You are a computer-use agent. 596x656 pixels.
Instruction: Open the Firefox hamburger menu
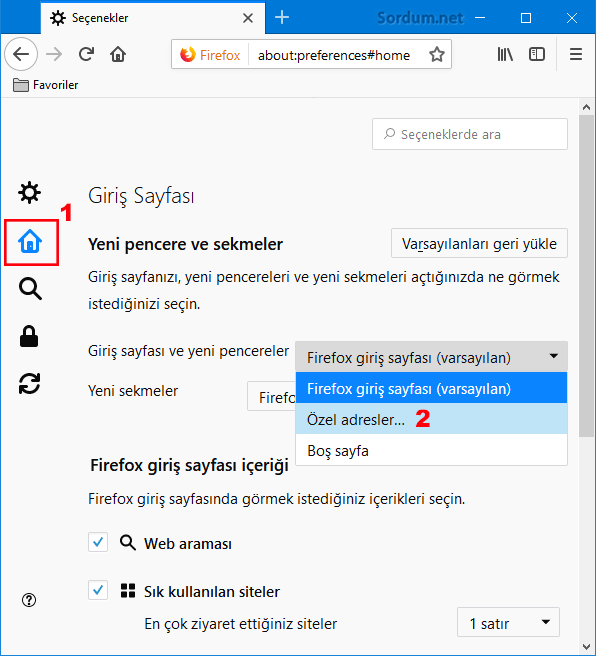pyautogui.click(x=576, y=54)
